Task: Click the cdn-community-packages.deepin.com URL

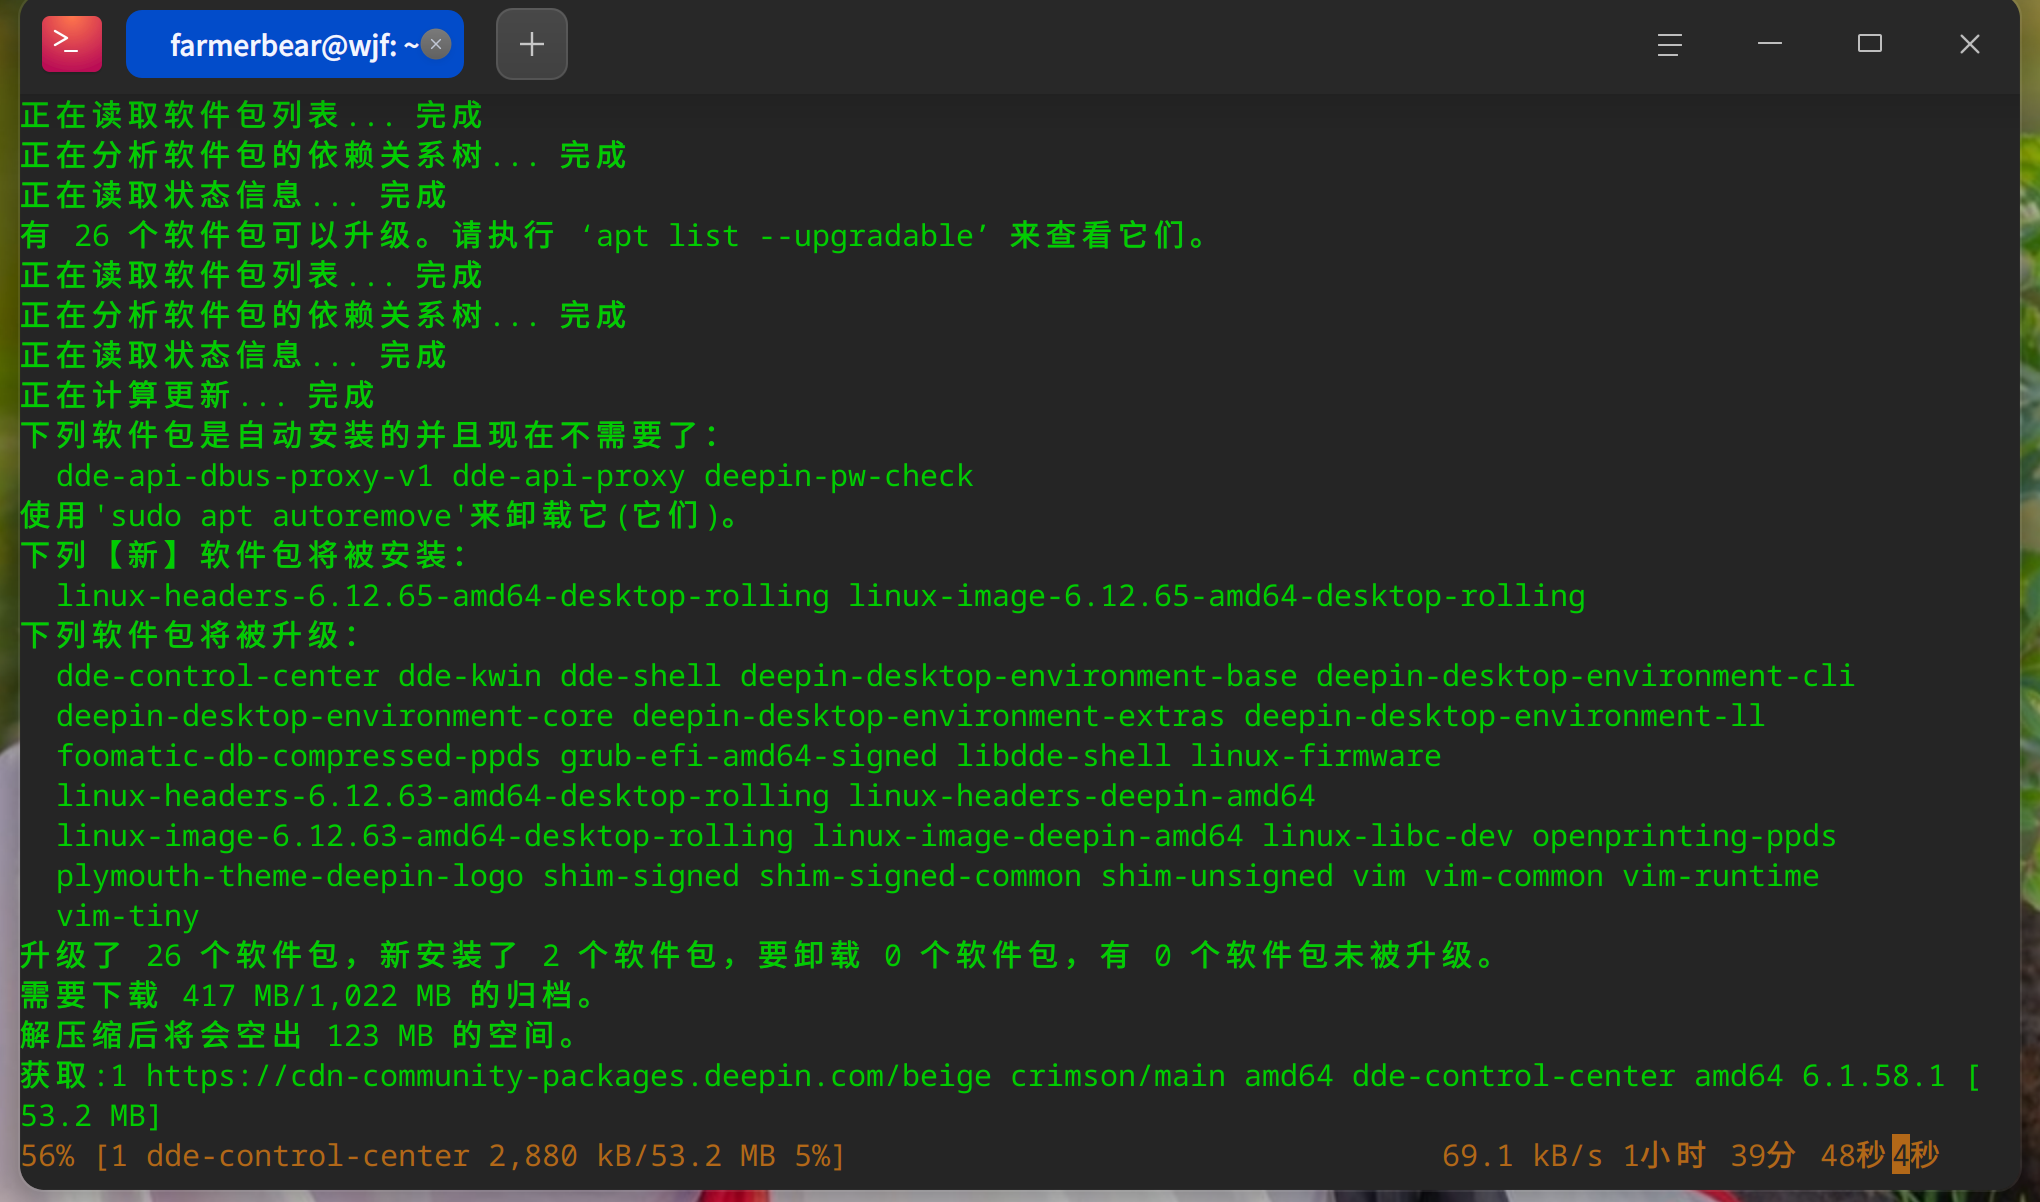Action: pos(568,1076)
